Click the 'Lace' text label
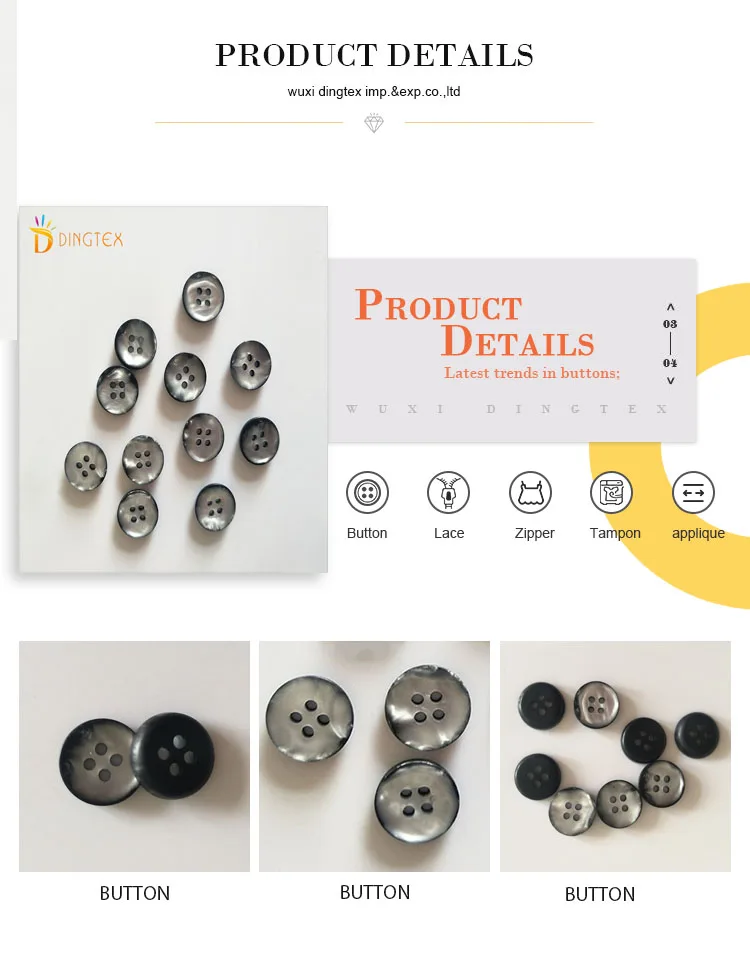 (x=449, y=533)
